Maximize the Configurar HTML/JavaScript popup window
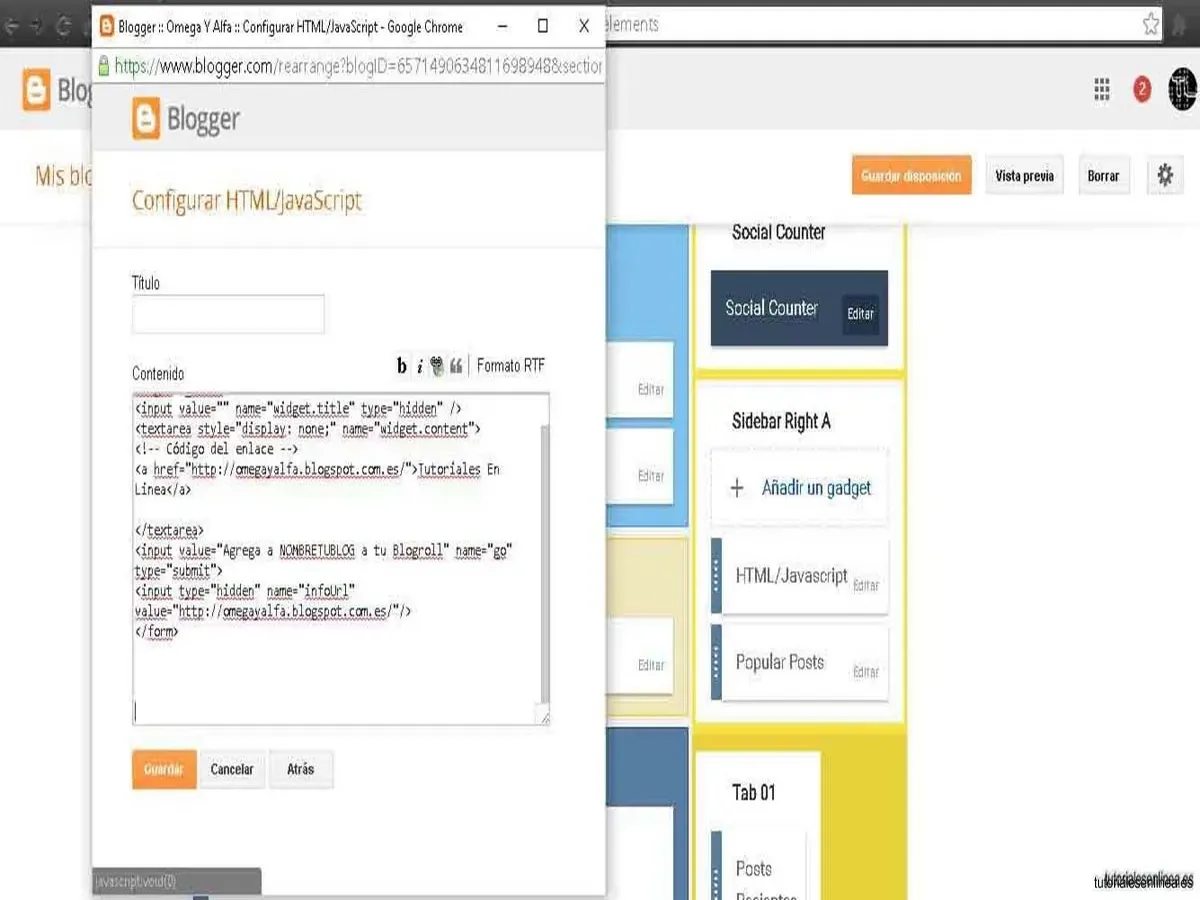1200x900 pixels. pyautogui.click(x=543, y=26)
